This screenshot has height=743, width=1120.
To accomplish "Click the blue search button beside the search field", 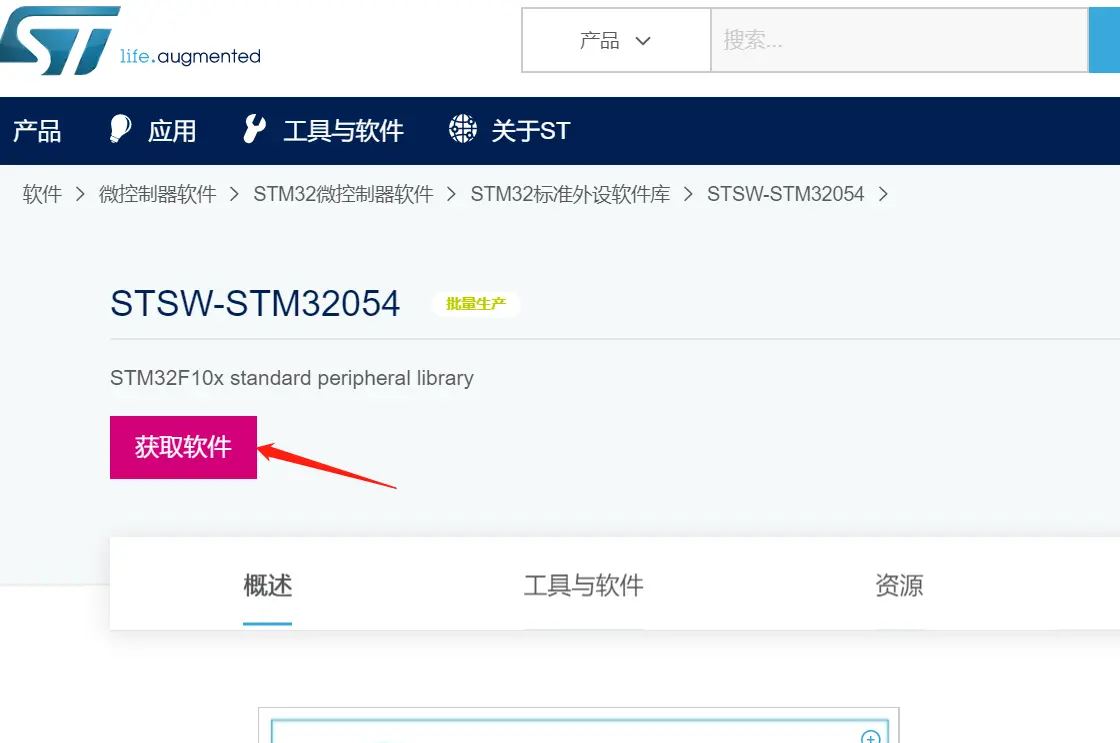I will point(1104,41).
